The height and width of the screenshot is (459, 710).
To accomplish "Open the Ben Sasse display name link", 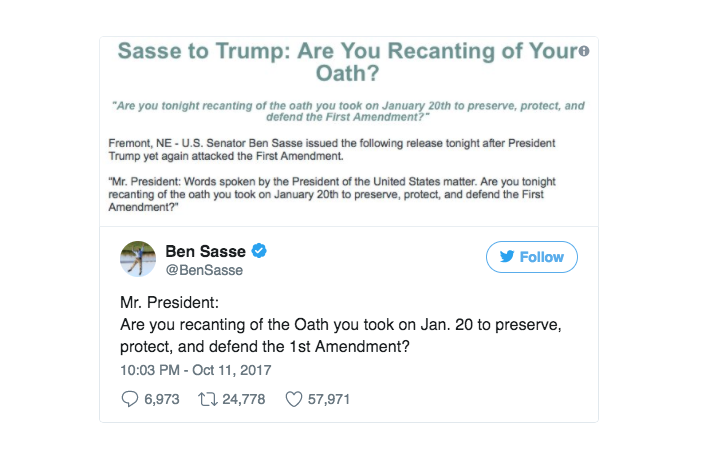I will click(205, 251).
